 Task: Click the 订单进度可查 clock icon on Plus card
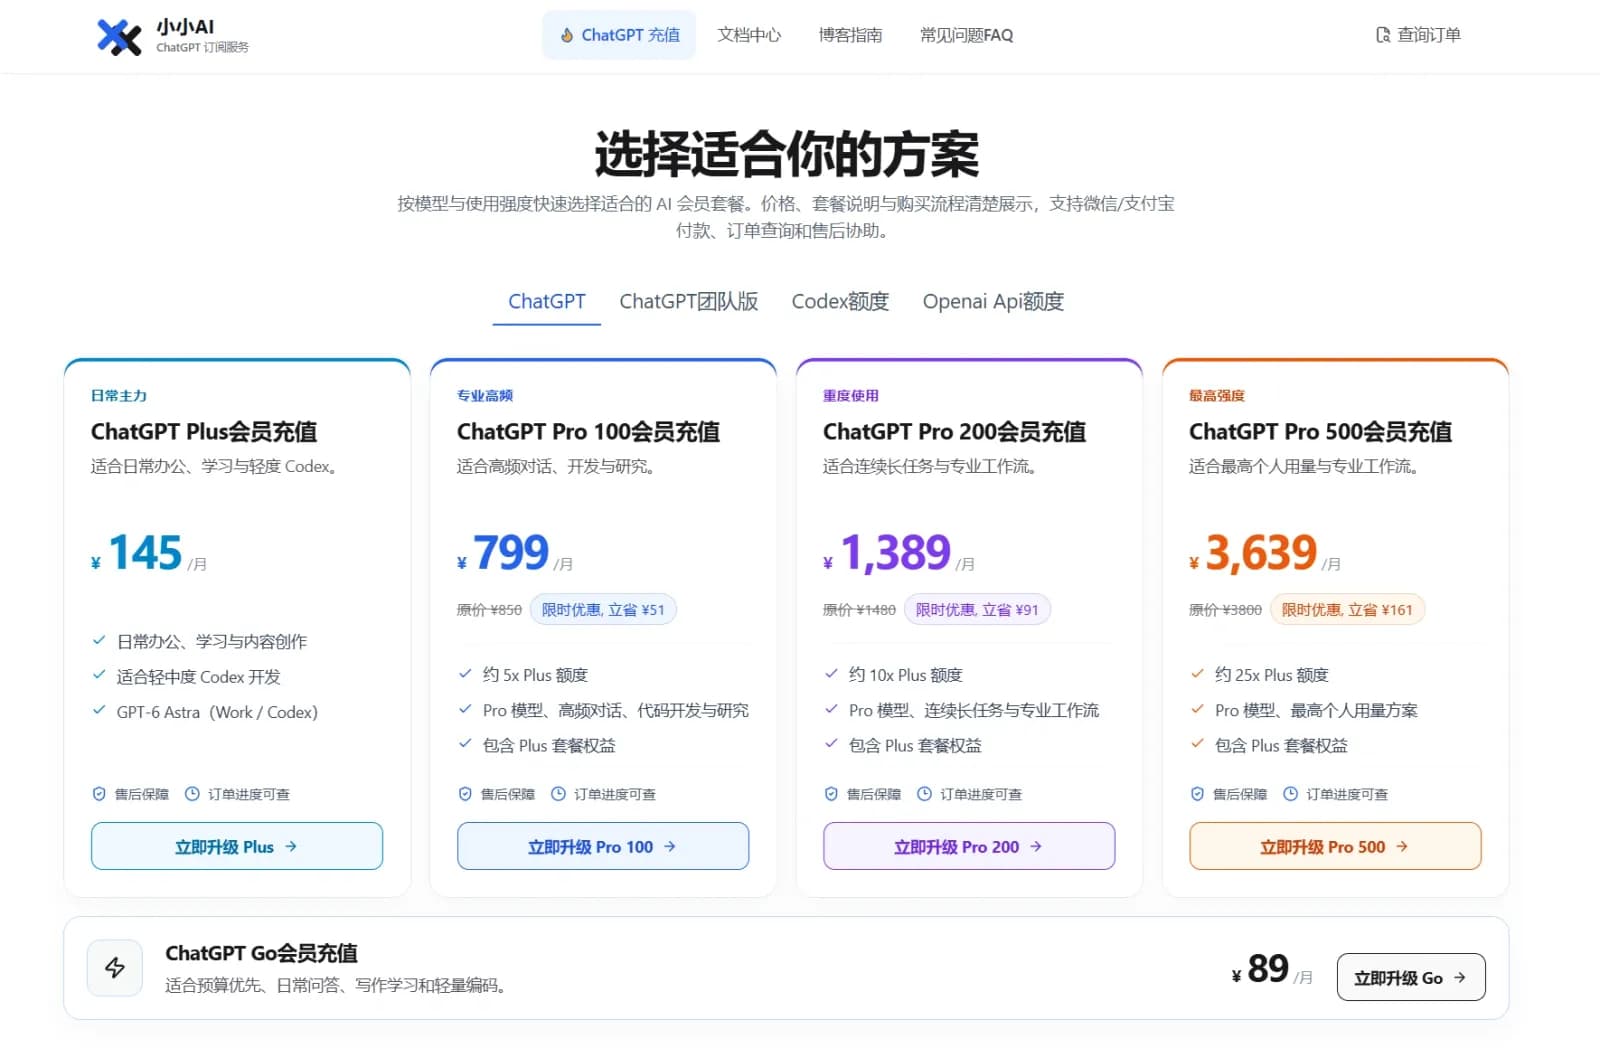(x=192, y=794)
